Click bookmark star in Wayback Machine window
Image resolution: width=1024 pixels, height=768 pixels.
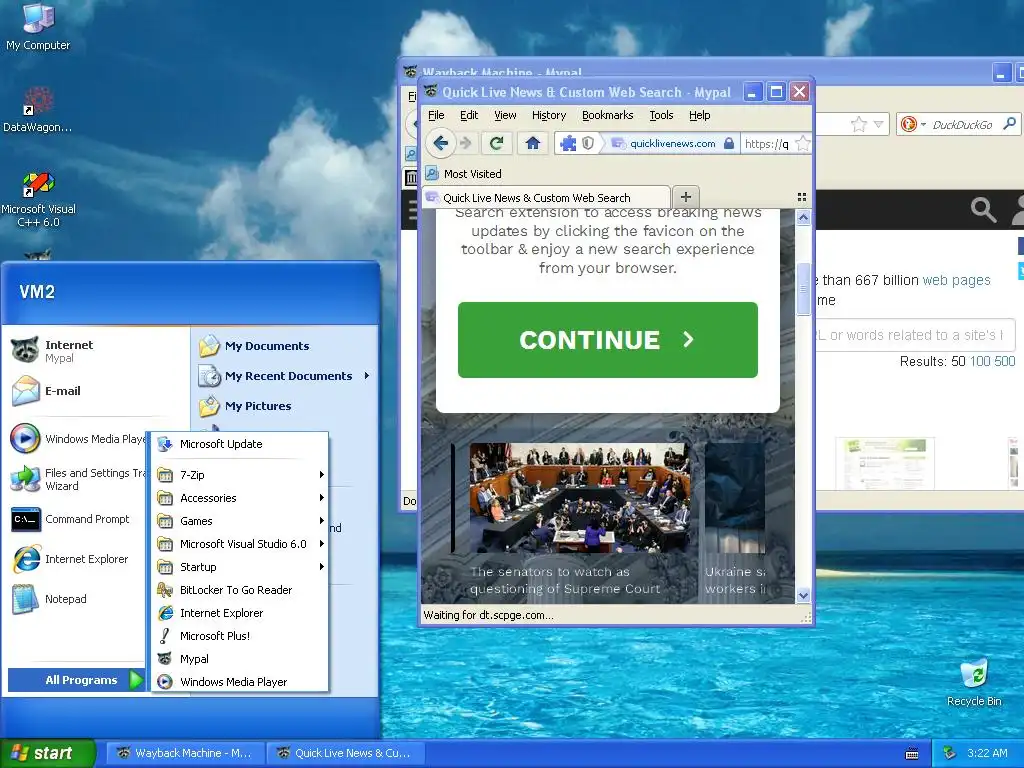[859, 124]
